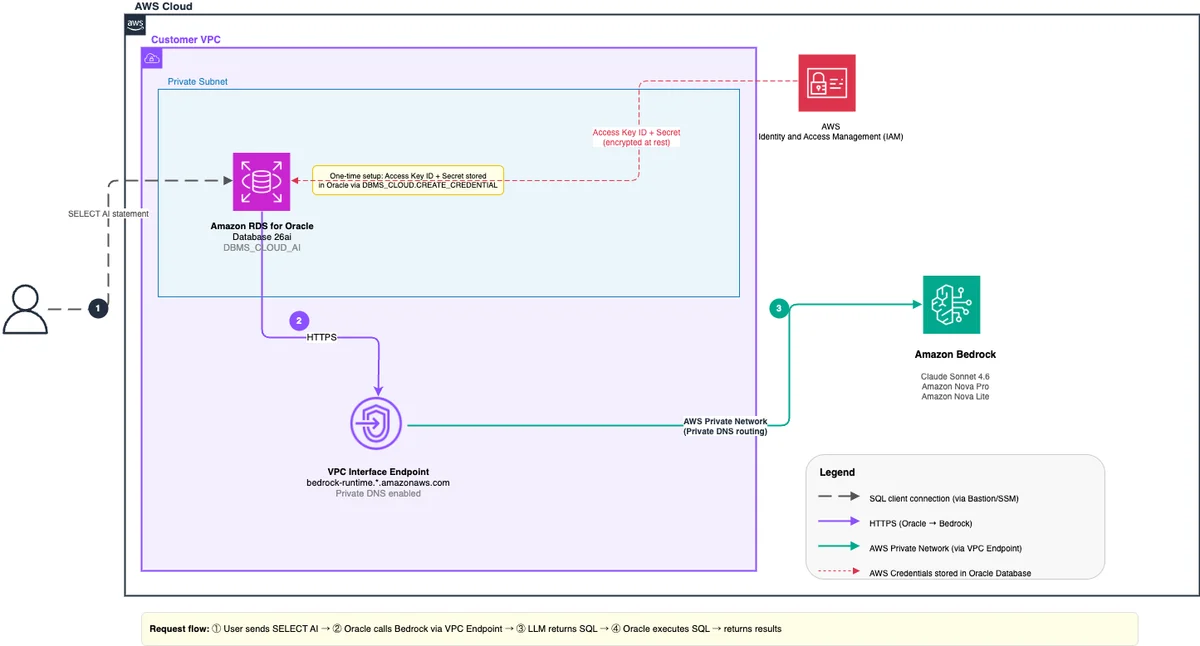This screenshot has width=1200, height=646.
Task: Click the AWS Cloud logo icon
Action: 135,25
